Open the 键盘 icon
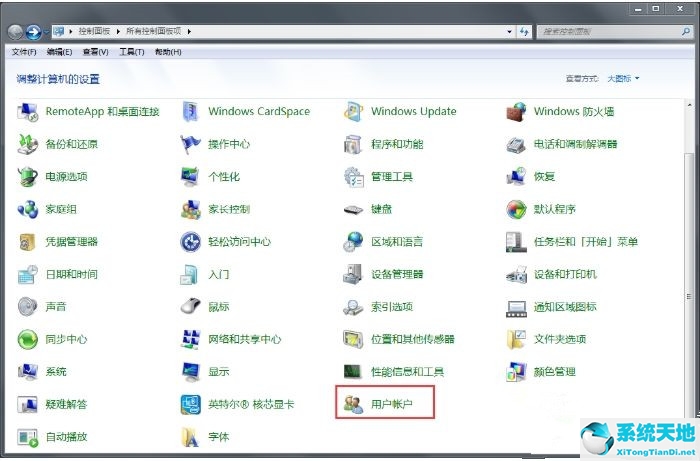This screenshot has width=700, height=461. (x=353, y=209)
